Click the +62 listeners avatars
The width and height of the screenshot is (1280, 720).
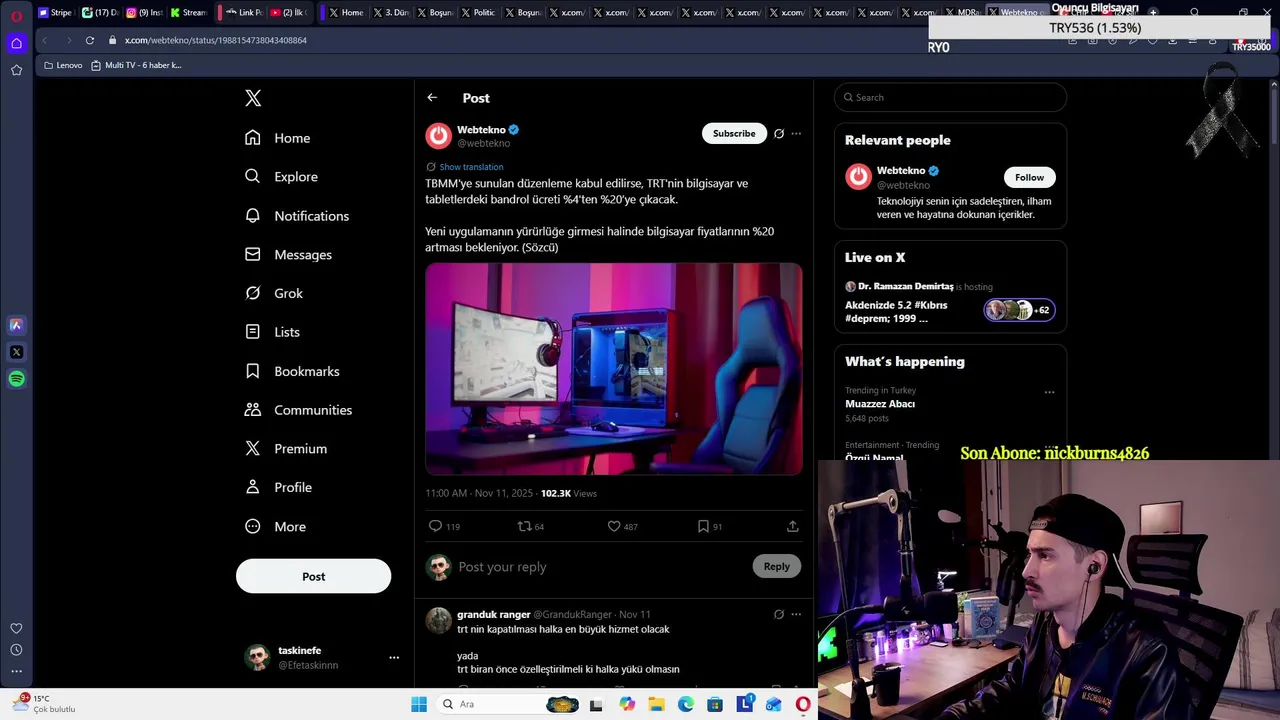[1019, 310]
